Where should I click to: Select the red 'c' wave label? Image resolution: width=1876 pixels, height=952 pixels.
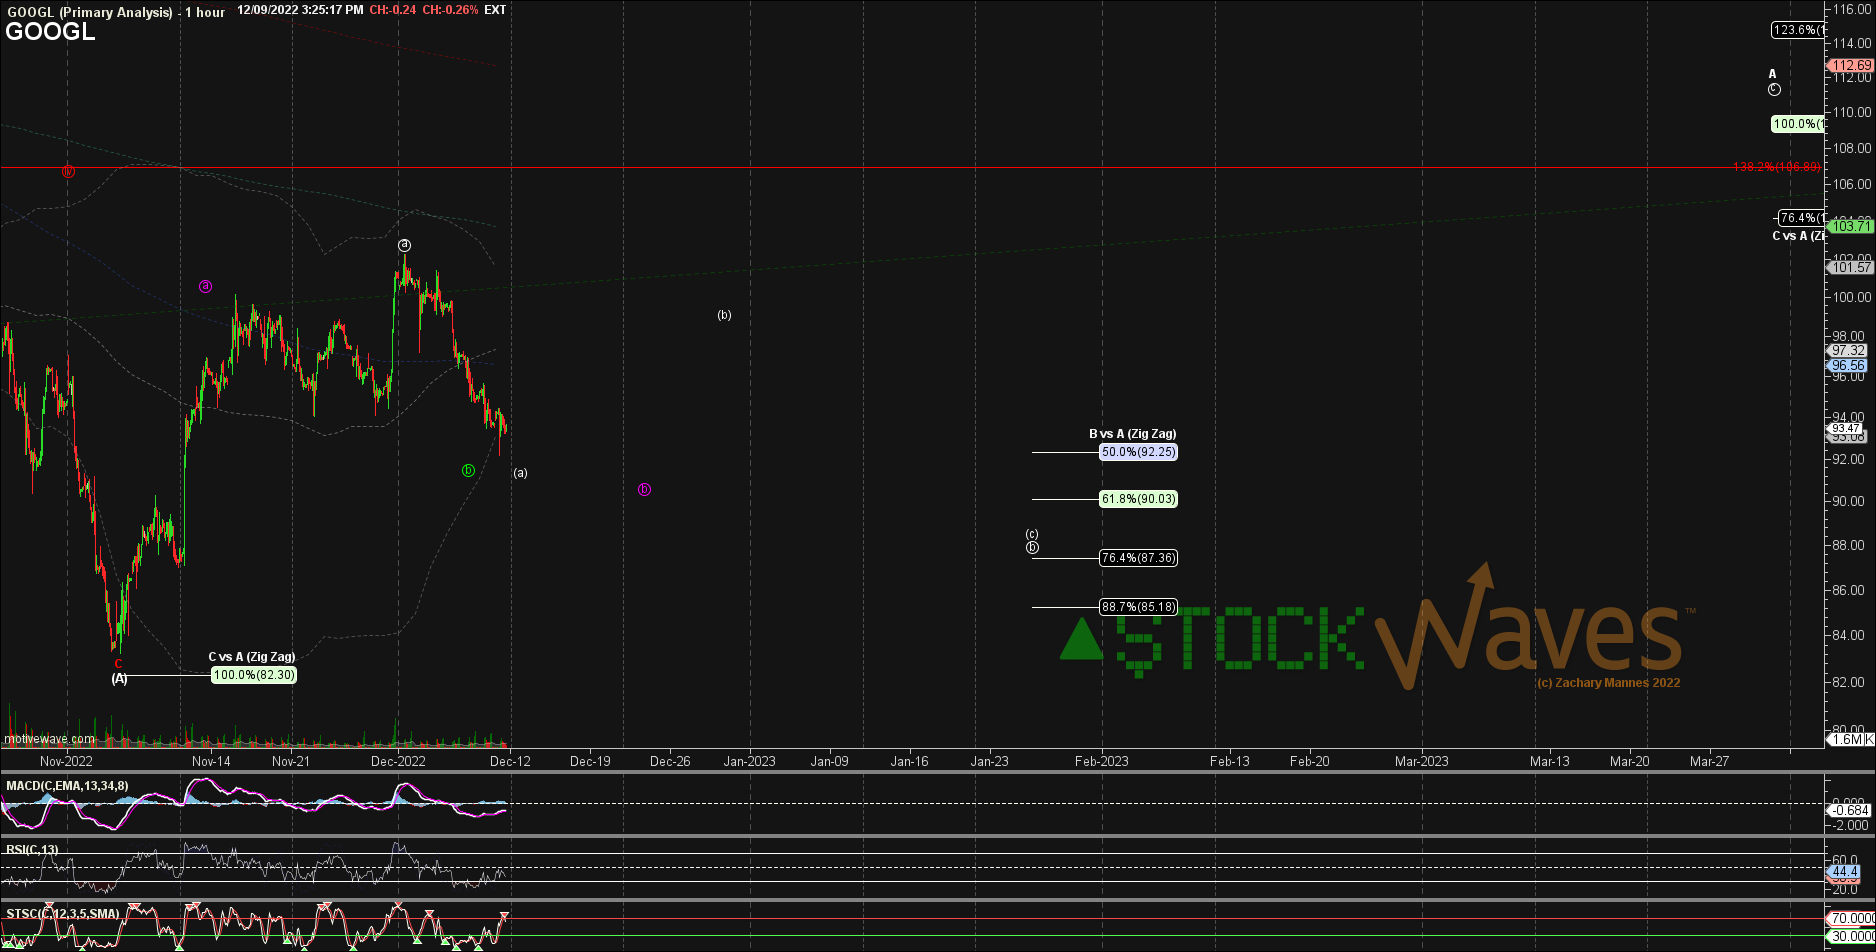pos(118,663)
